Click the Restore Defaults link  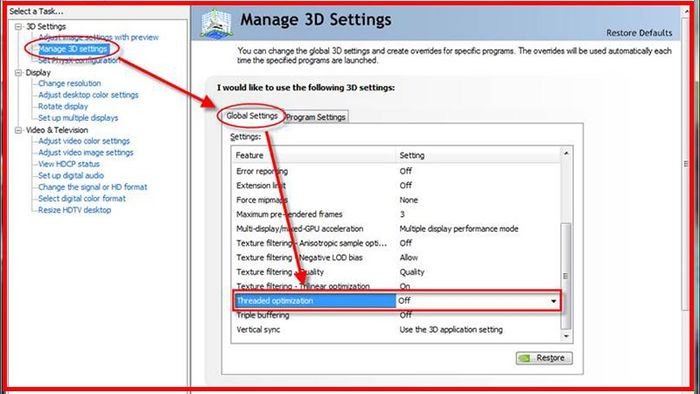pos(639,33)
